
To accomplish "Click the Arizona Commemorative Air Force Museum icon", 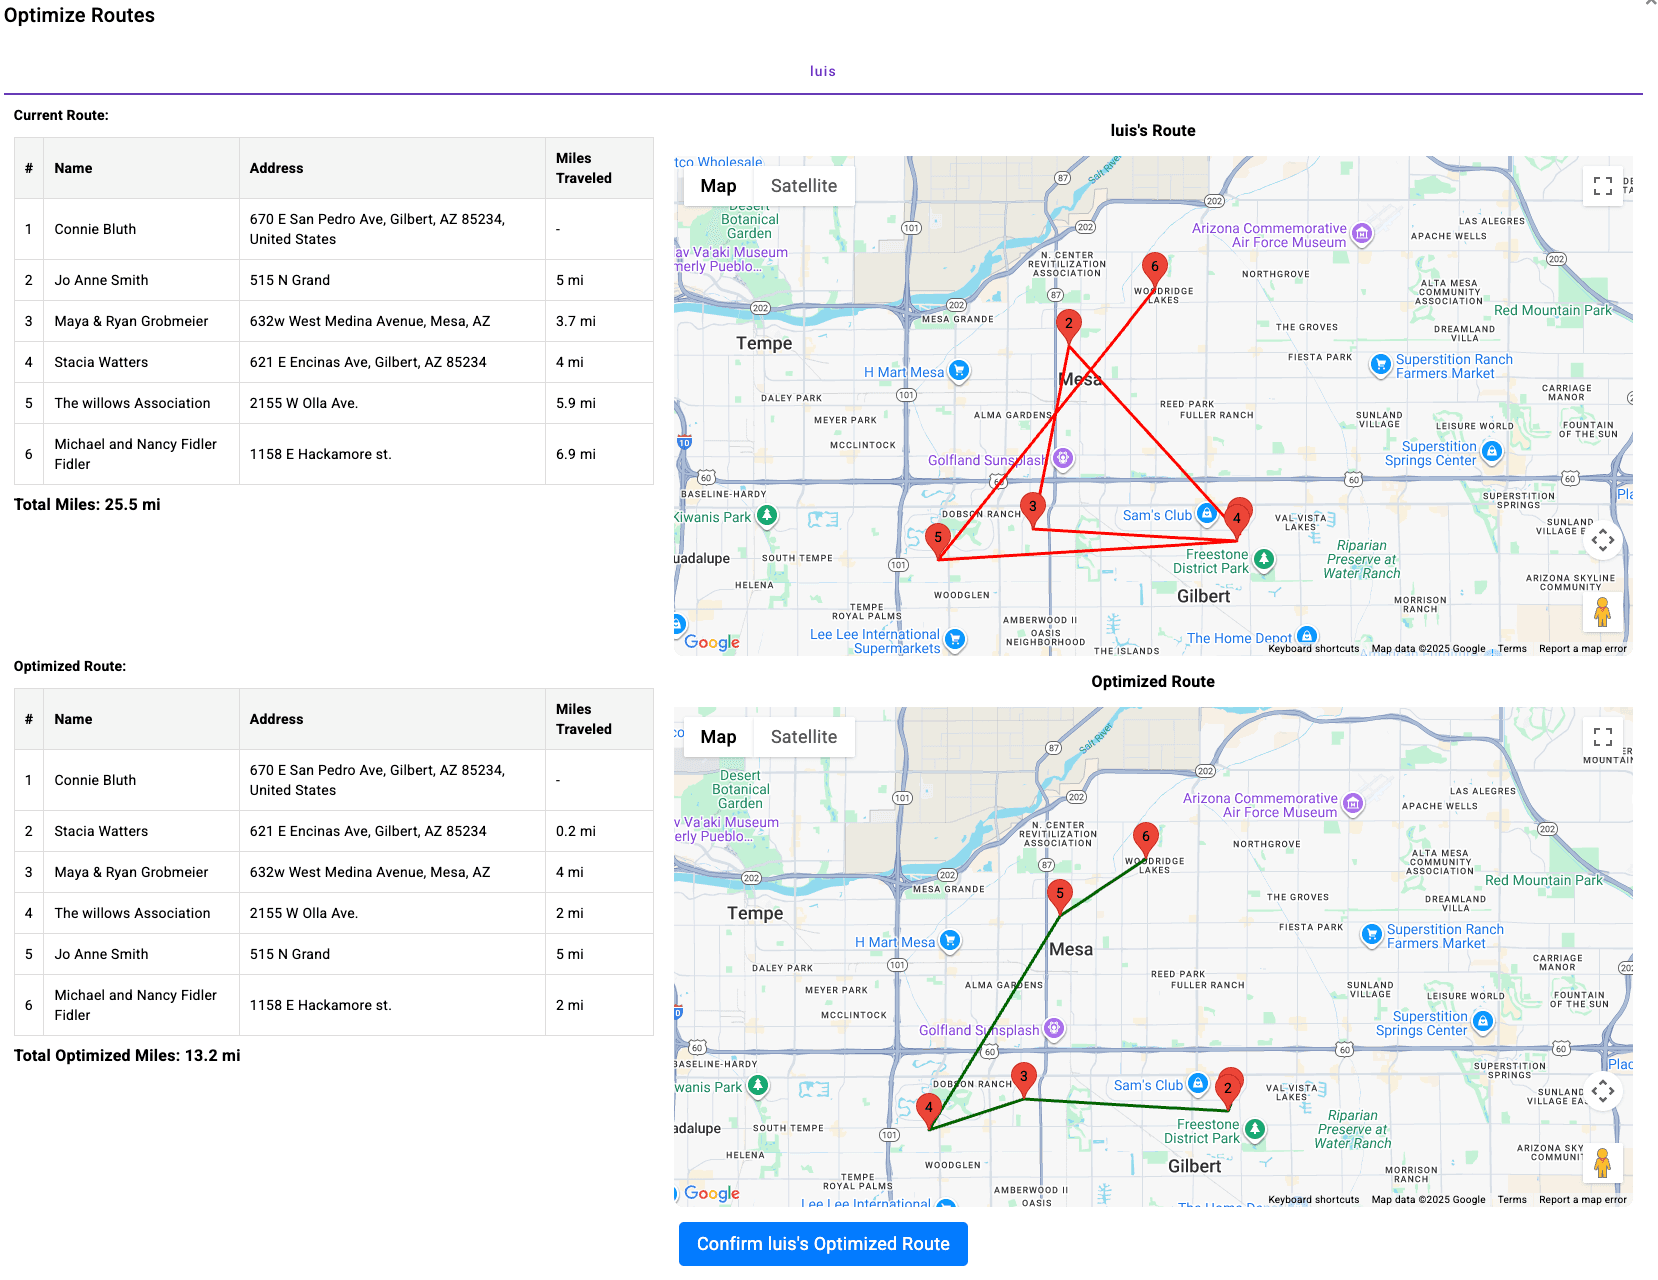I will click(x=1362, y=233).
